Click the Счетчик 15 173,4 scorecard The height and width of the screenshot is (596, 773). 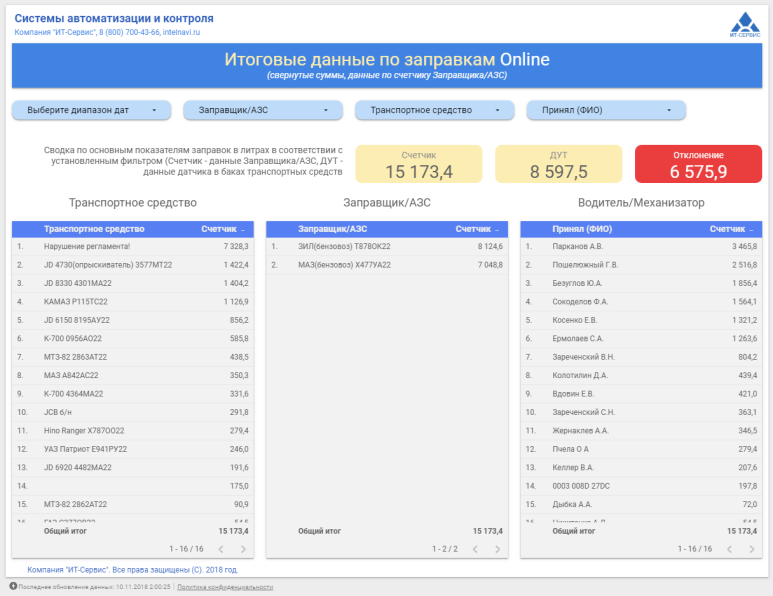[419, 164]
